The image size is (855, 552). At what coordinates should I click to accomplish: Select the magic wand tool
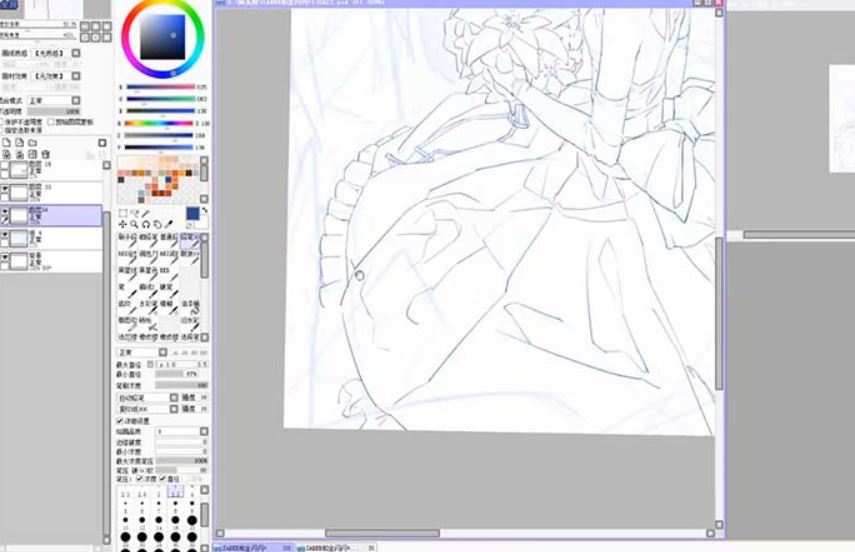(x=147, y=213)
